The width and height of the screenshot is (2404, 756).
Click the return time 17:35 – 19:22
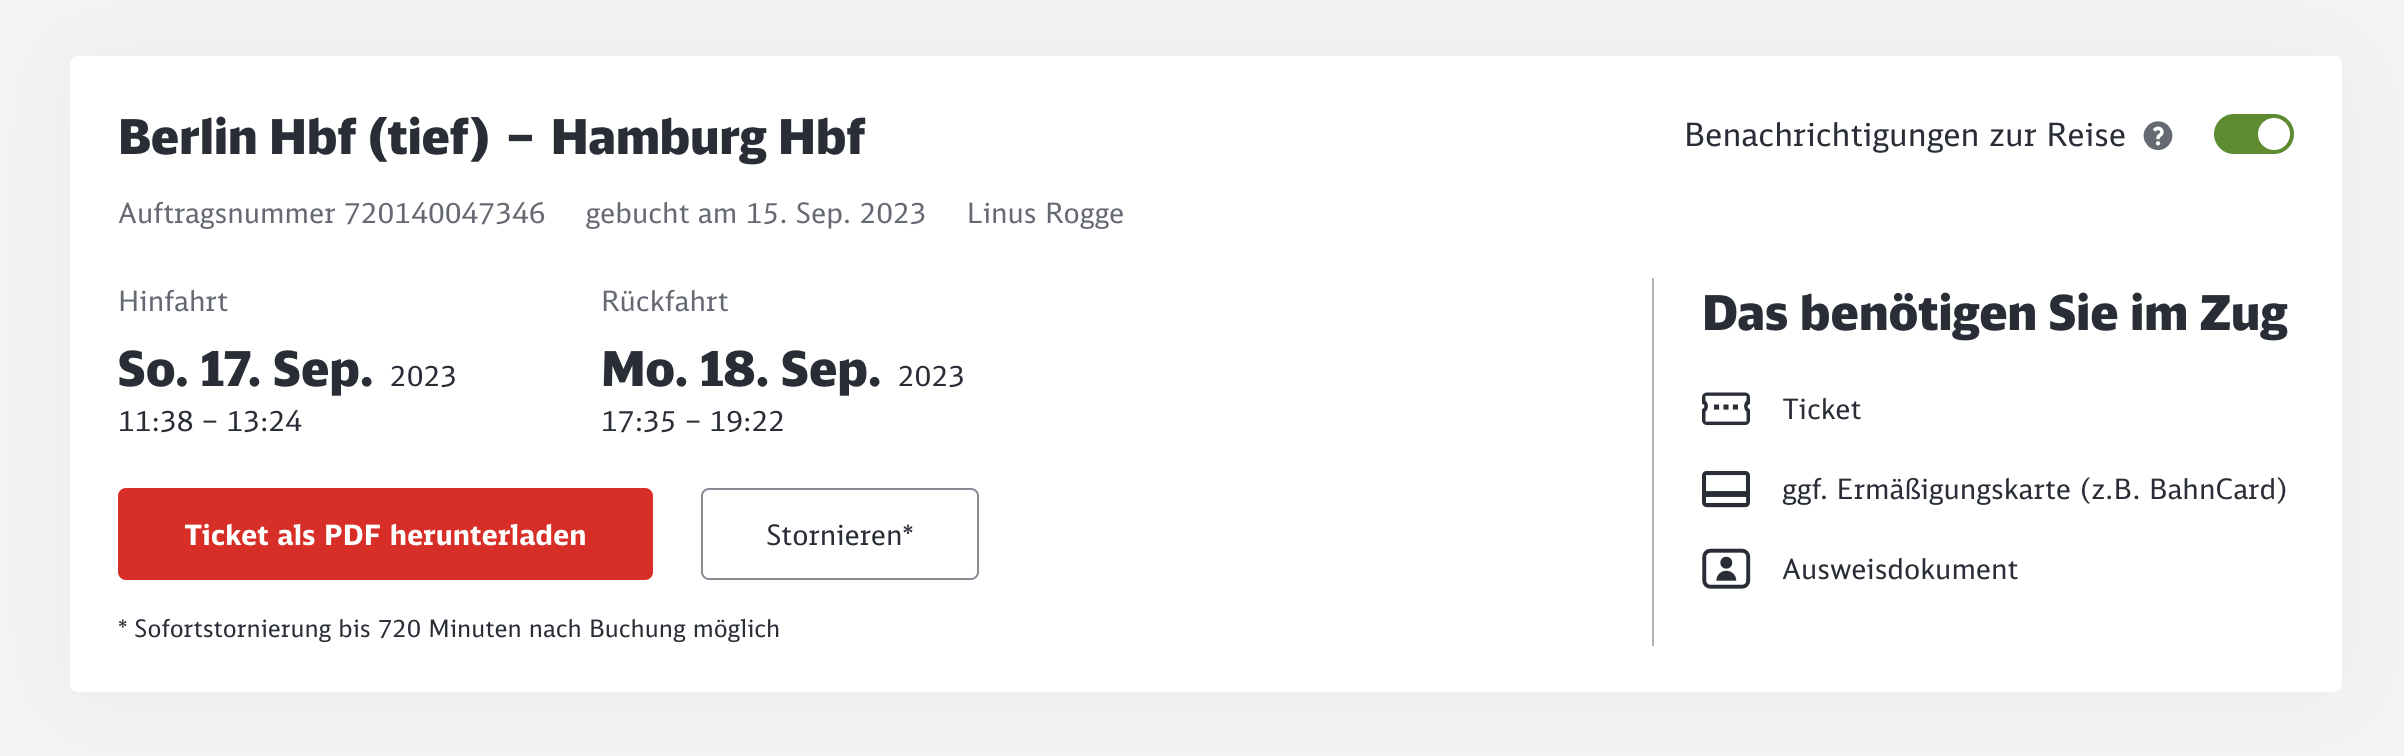point(692,422)
